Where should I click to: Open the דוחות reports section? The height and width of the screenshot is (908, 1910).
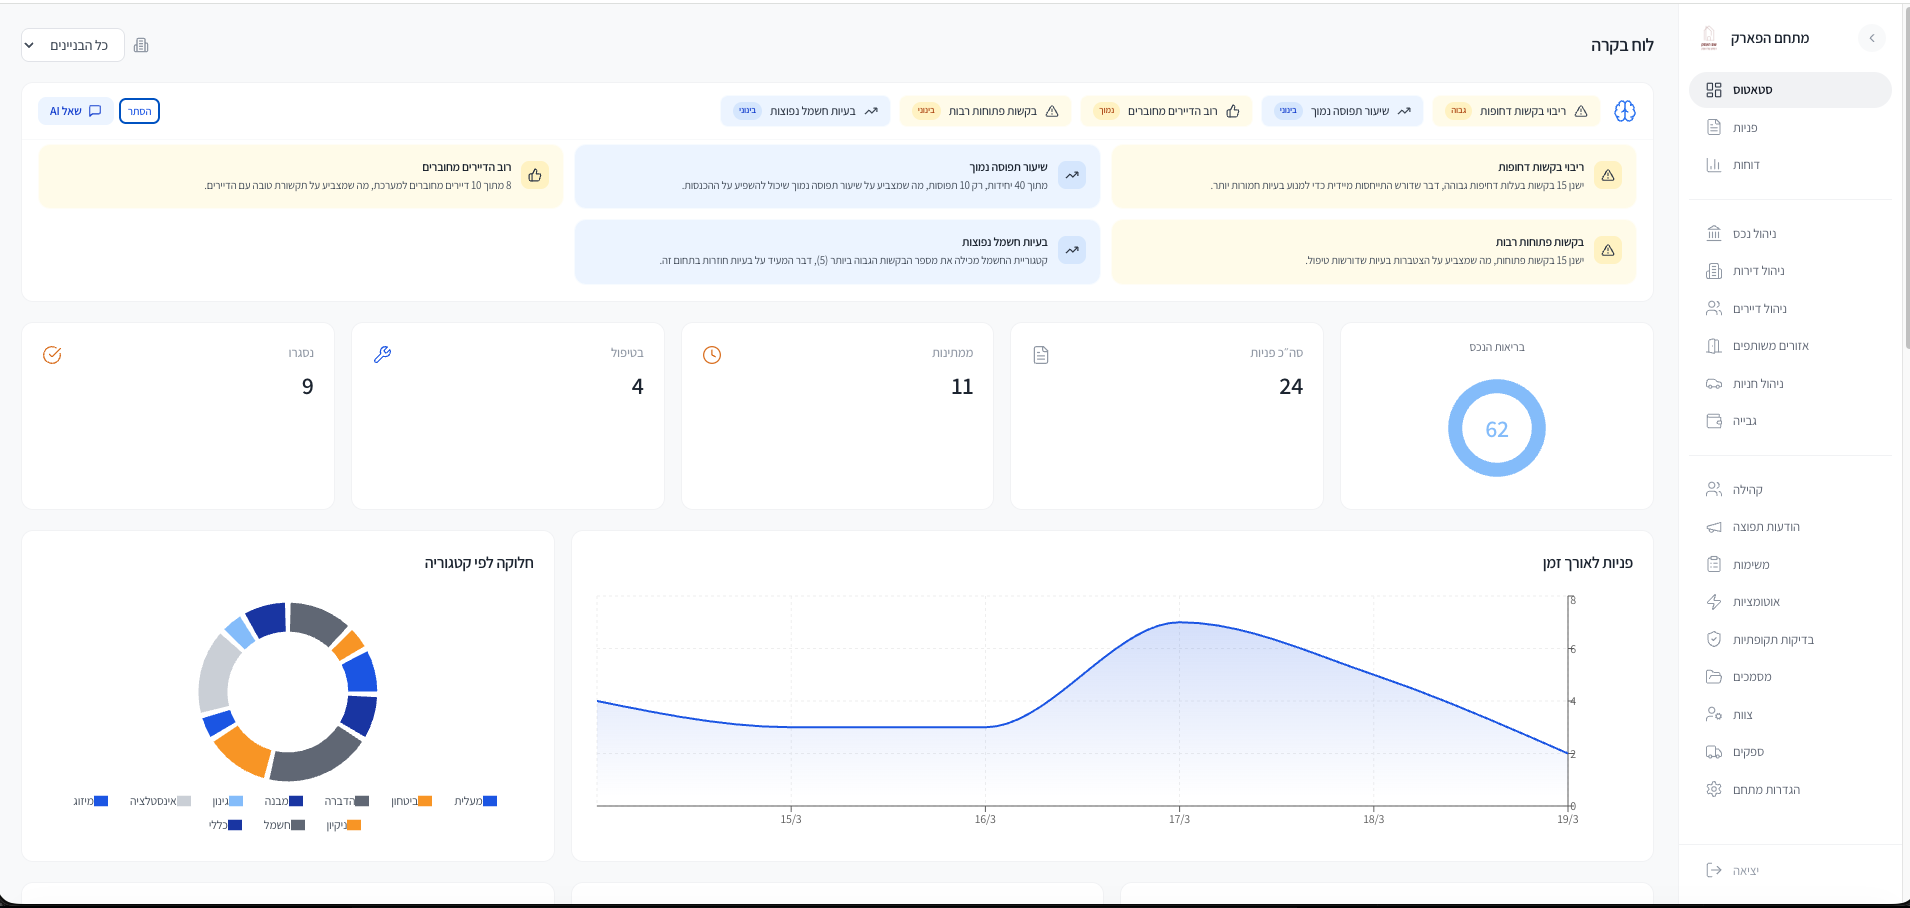click(1790, 165)
